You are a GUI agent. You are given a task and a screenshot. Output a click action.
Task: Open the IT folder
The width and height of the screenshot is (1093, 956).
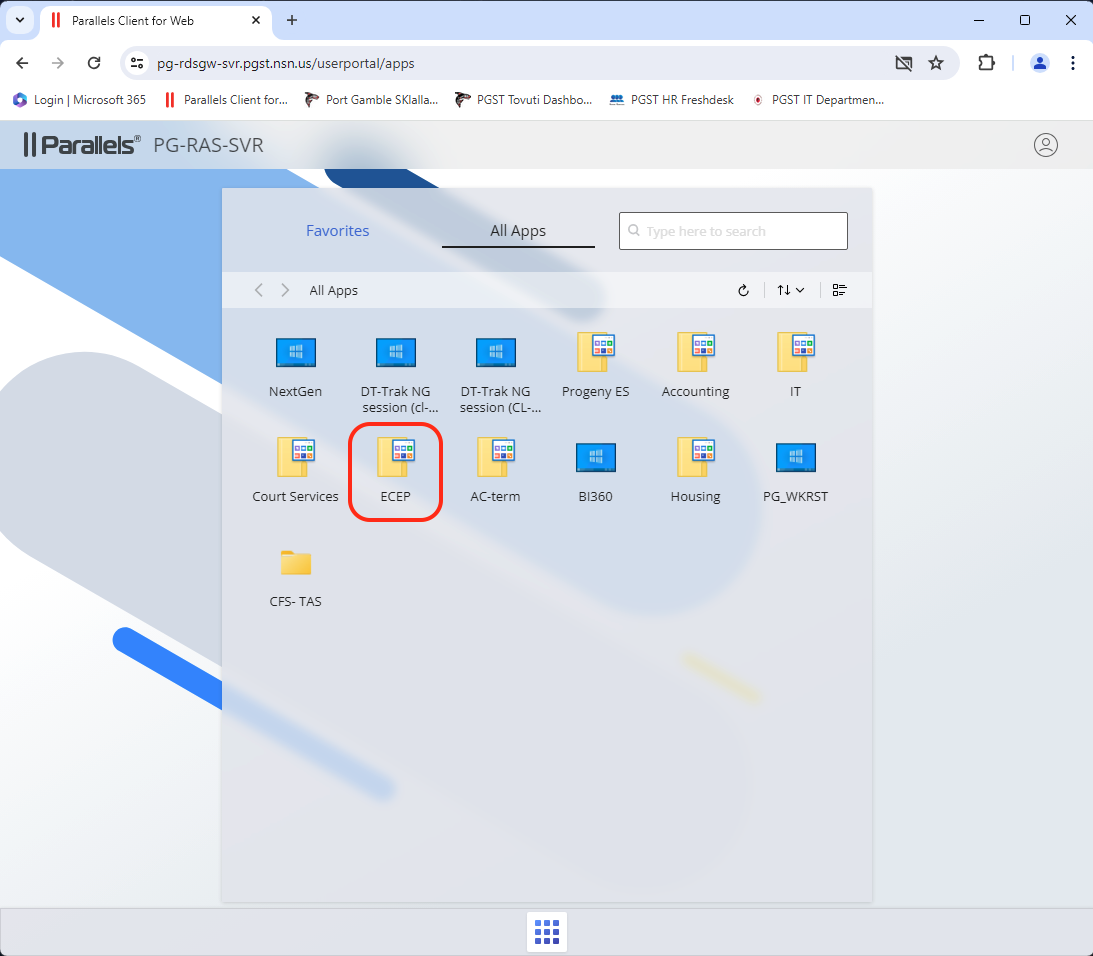795,365
